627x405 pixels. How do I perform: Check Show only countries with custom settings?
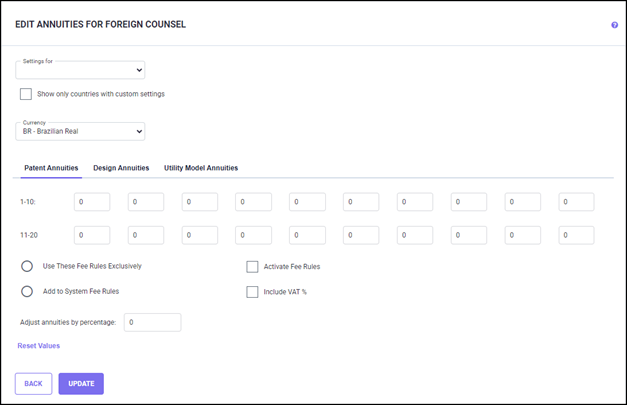(x=26, y=94)
